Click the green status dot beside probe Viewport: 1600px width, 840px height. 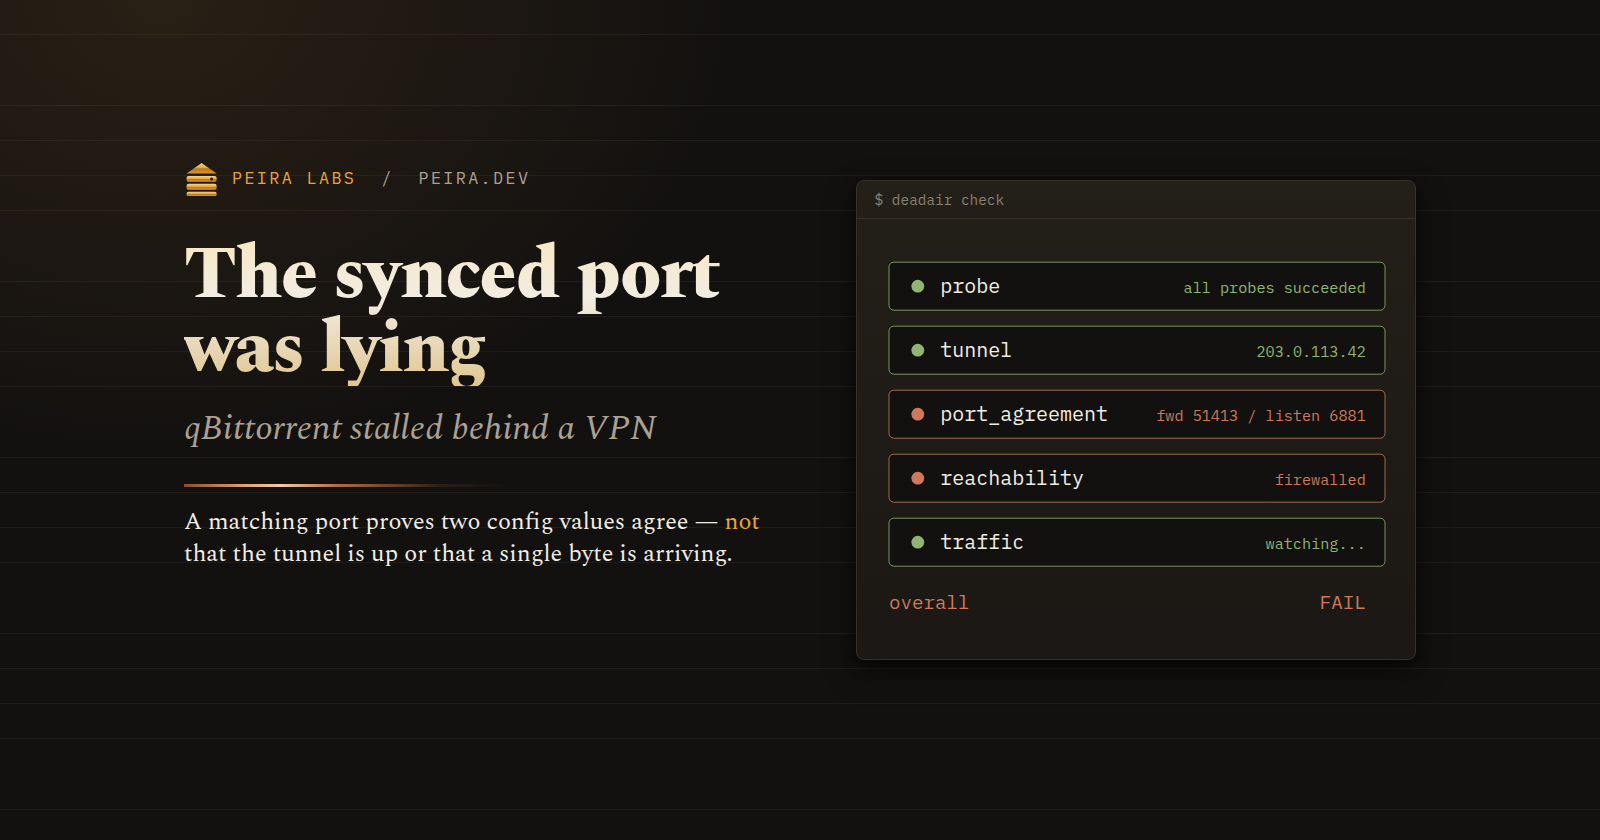click(918, 287)
